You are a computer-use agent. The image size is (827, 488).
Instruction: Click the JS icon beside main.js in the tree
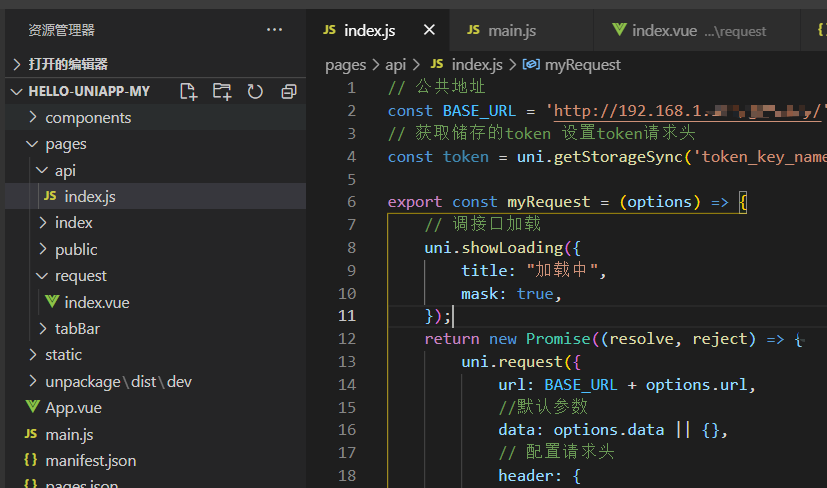point(31,434)
